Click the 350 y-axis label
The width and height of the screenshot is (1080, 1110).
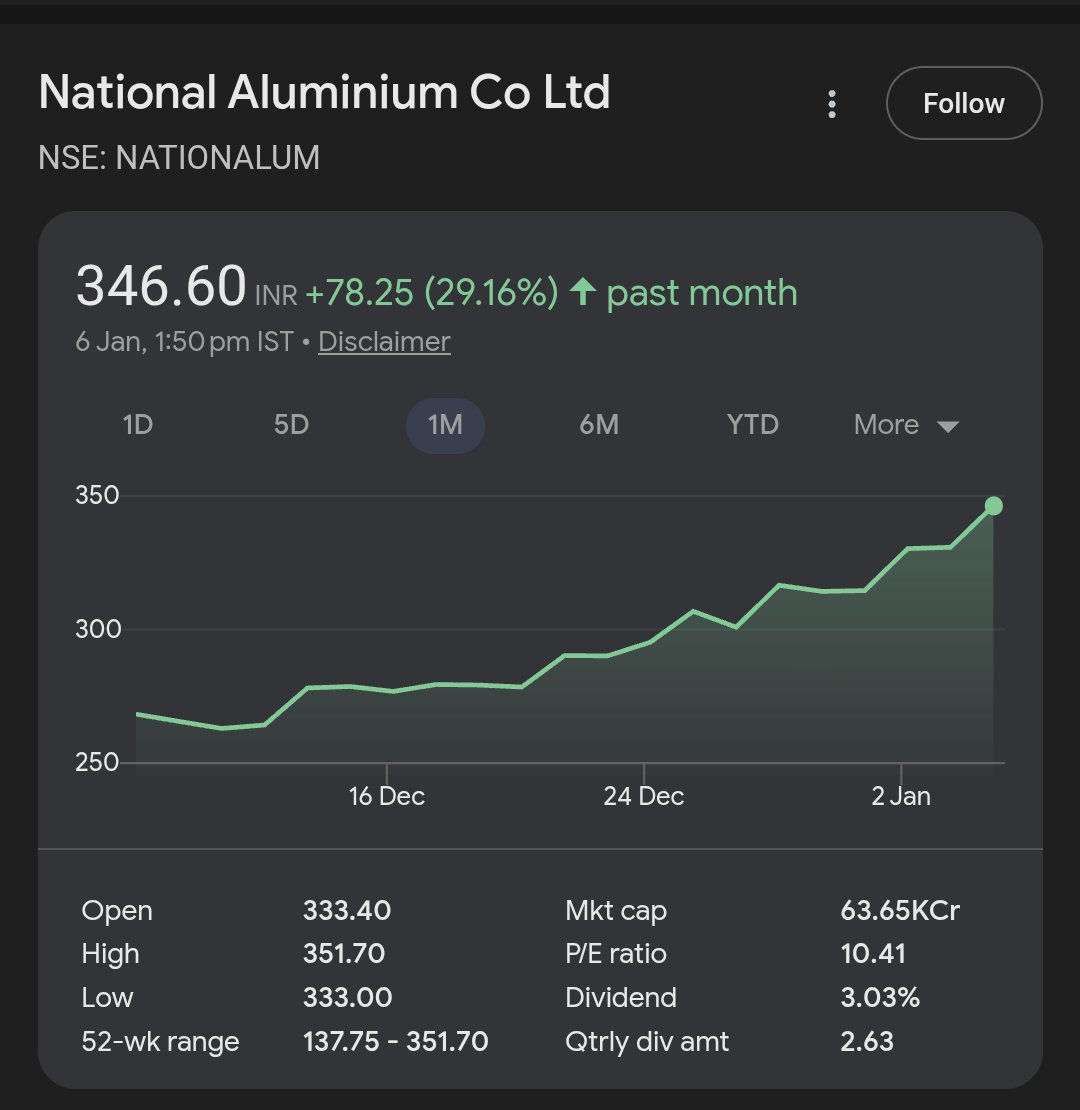[x=97, y=495]
